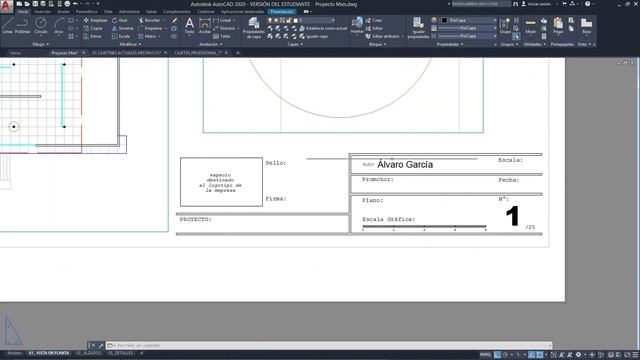Toggle the PAPEL space button in status bar
This screenshot has width=640, height=360.
click(x=485, y=355)
